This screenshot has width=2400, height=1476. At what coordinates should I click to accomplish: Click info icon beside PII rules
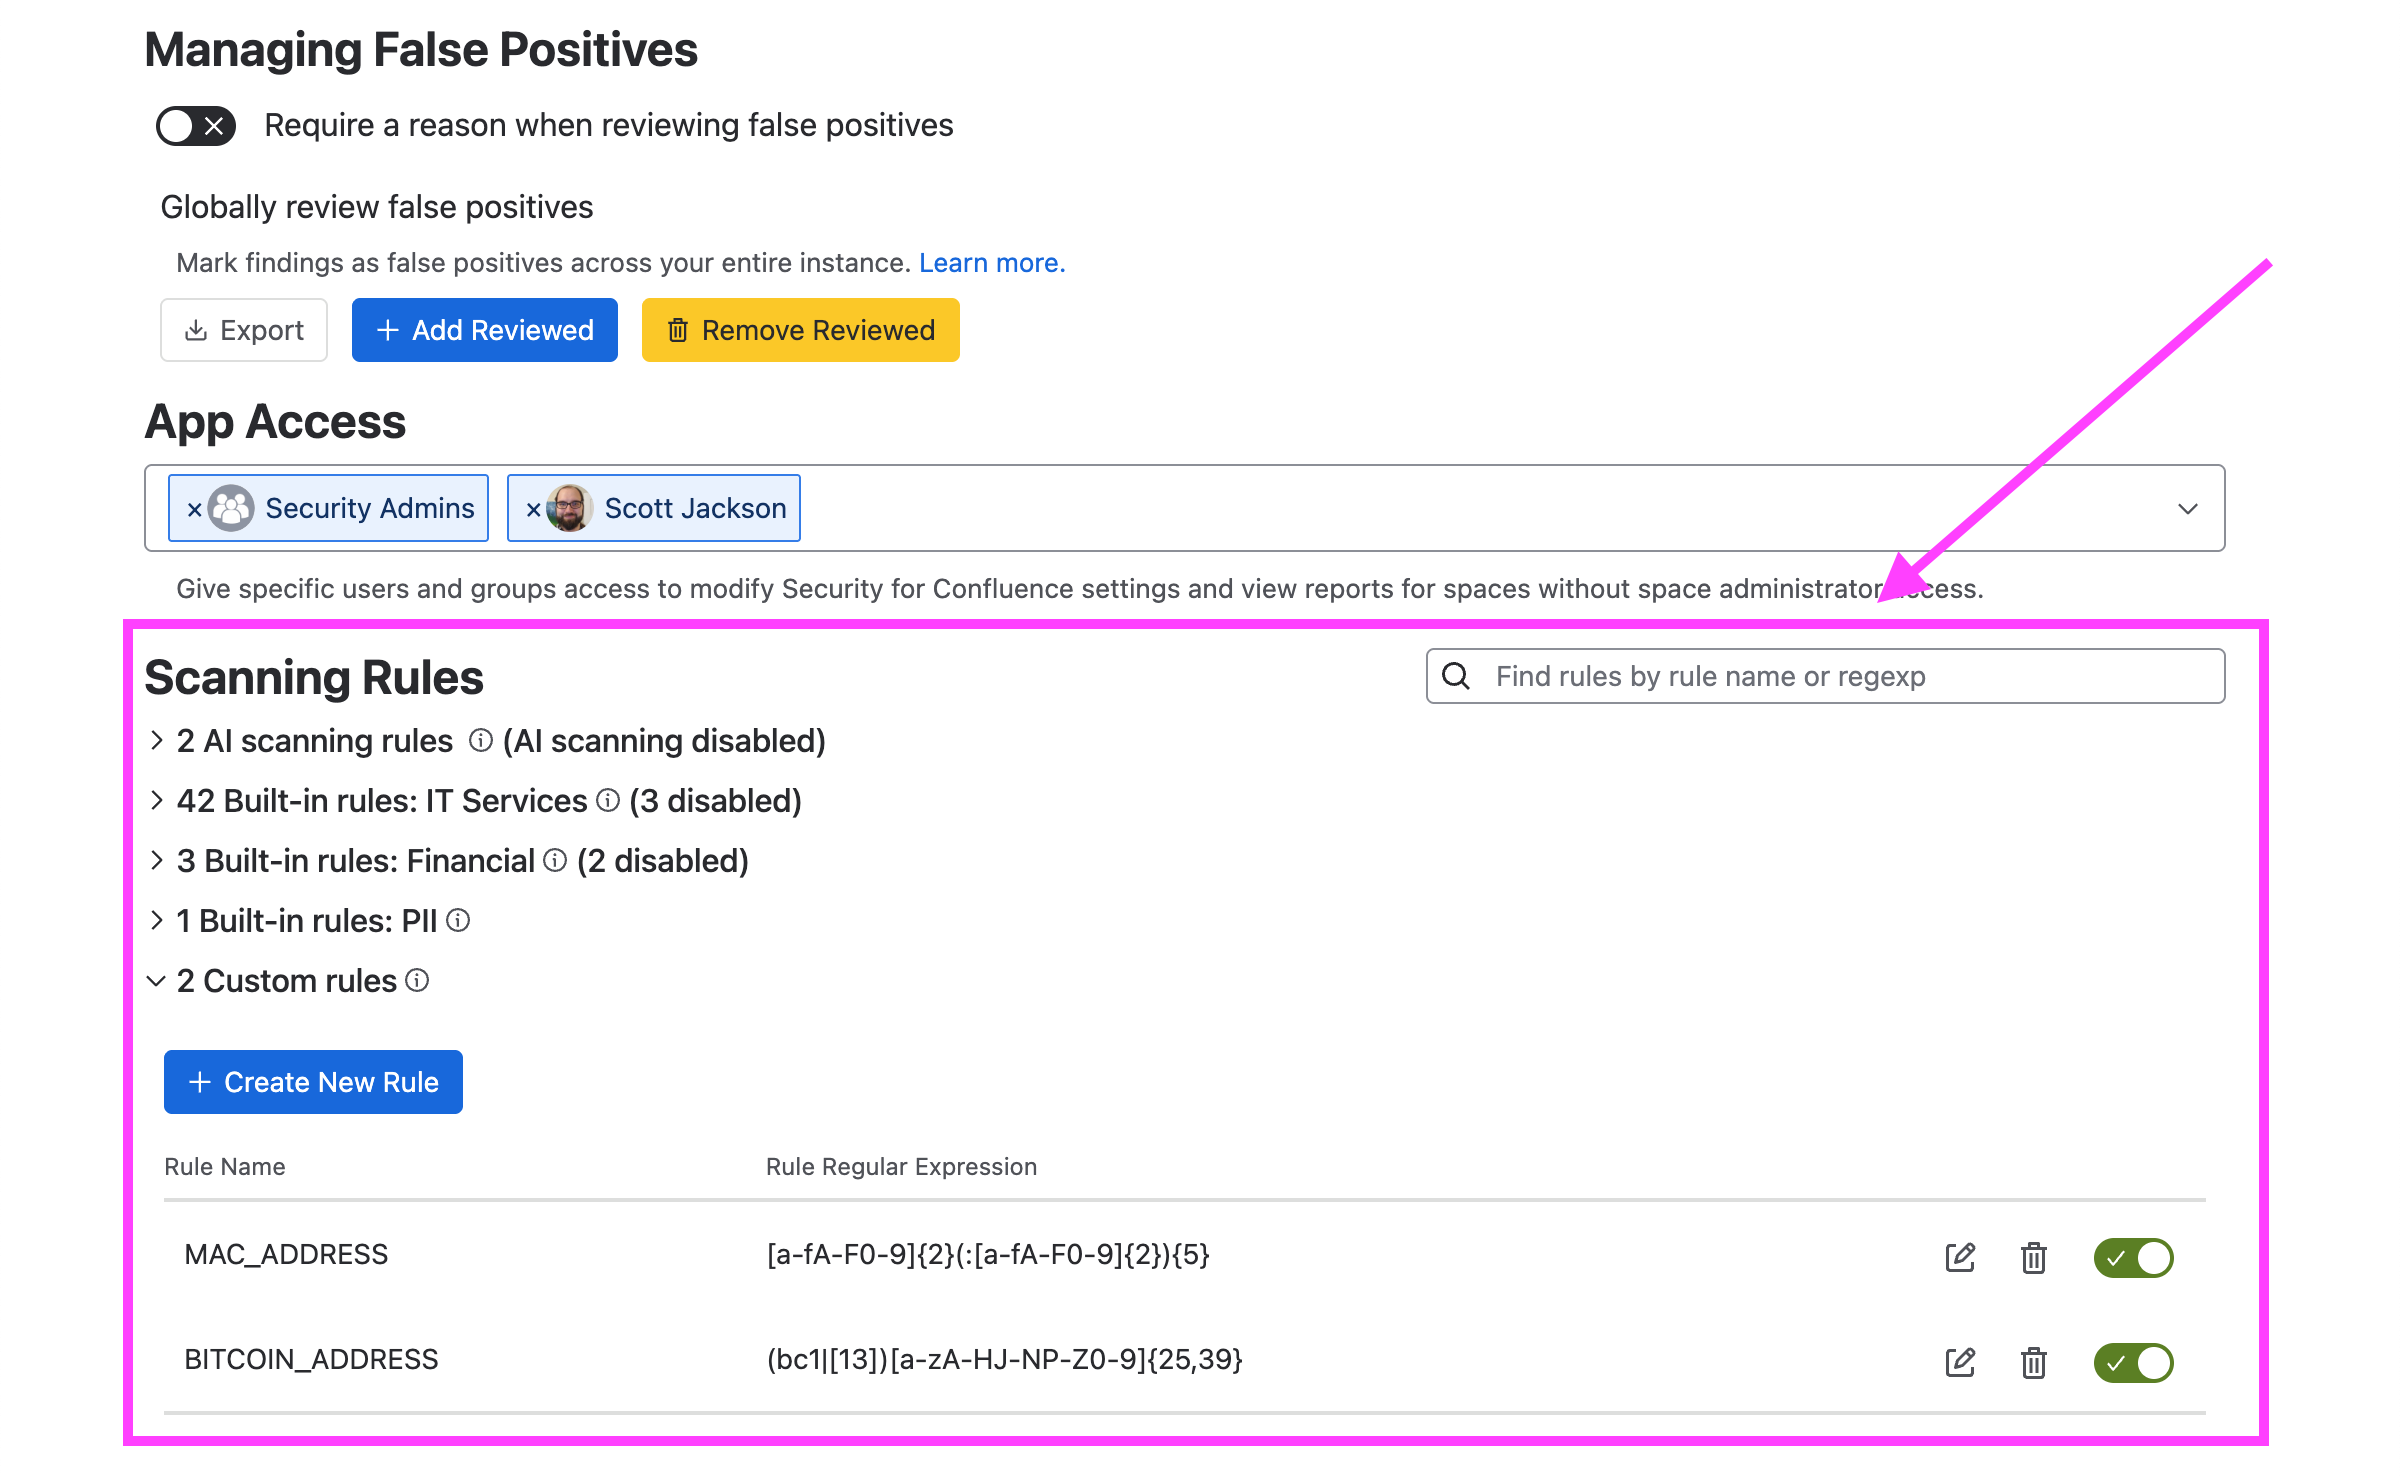(x=458, y=920)
